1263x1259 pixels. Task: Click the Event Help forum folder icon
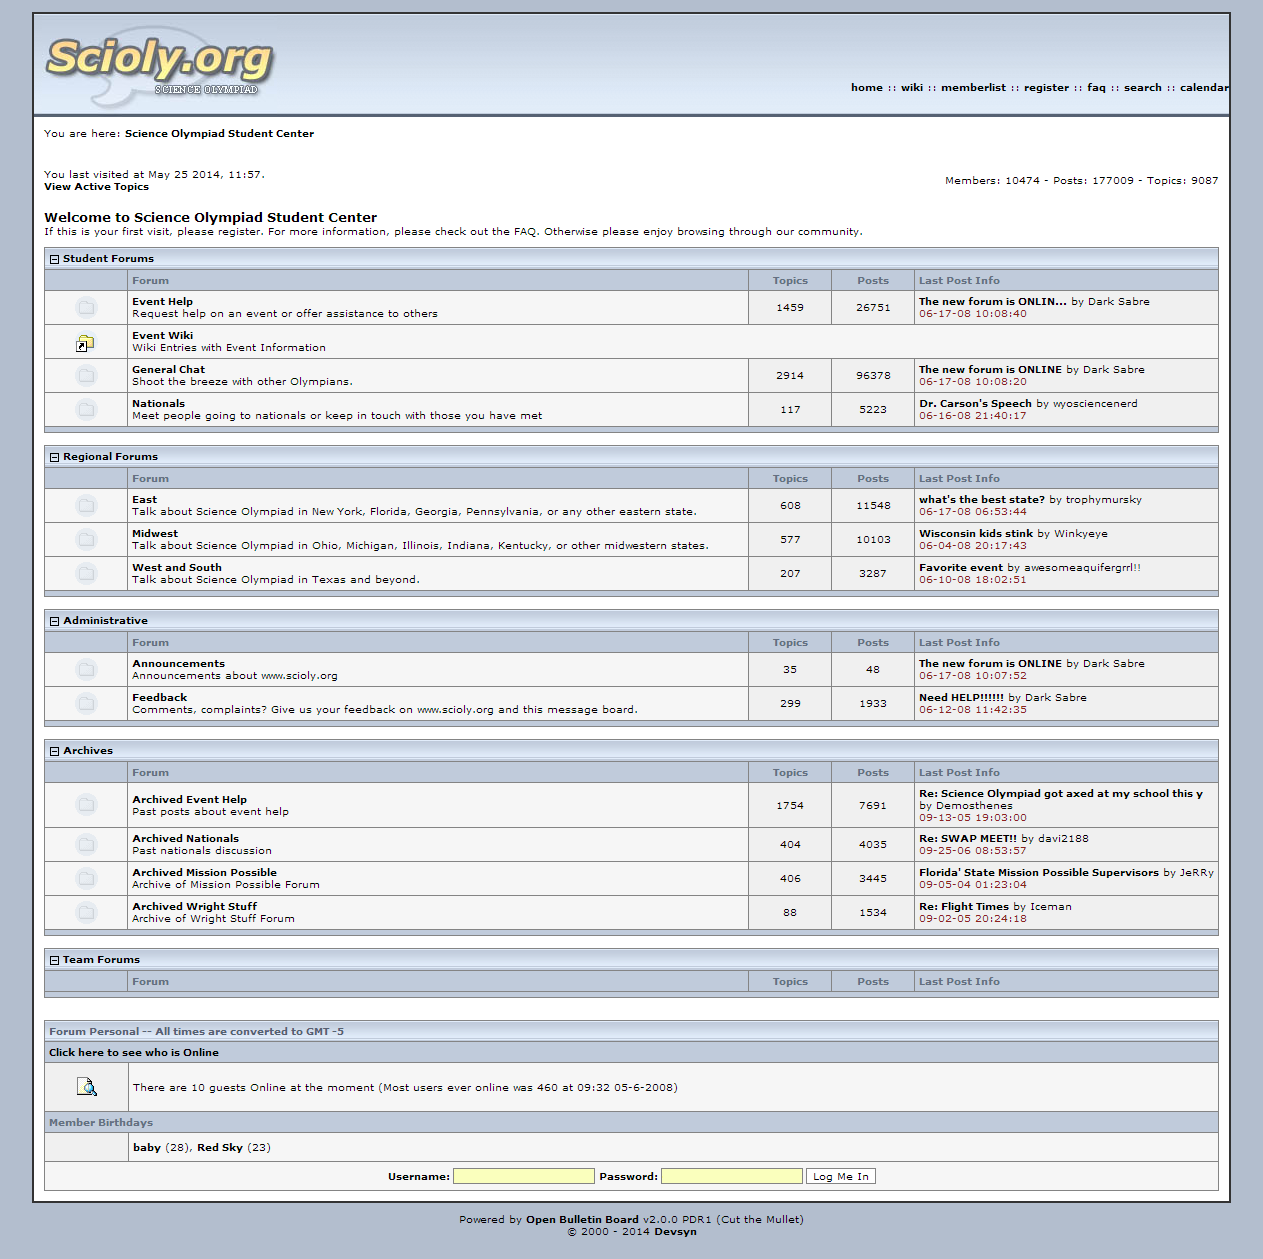[86, 307]
